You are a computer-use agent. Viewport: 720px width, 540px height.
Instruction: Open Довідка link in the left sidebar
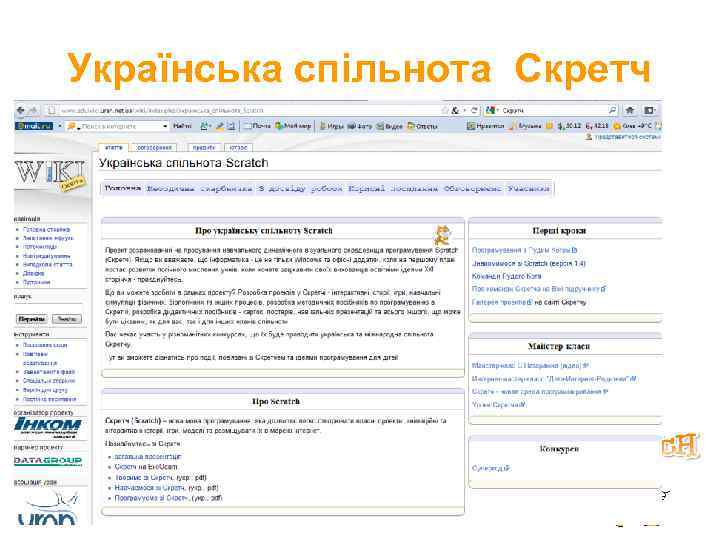[x=33, y=273]
